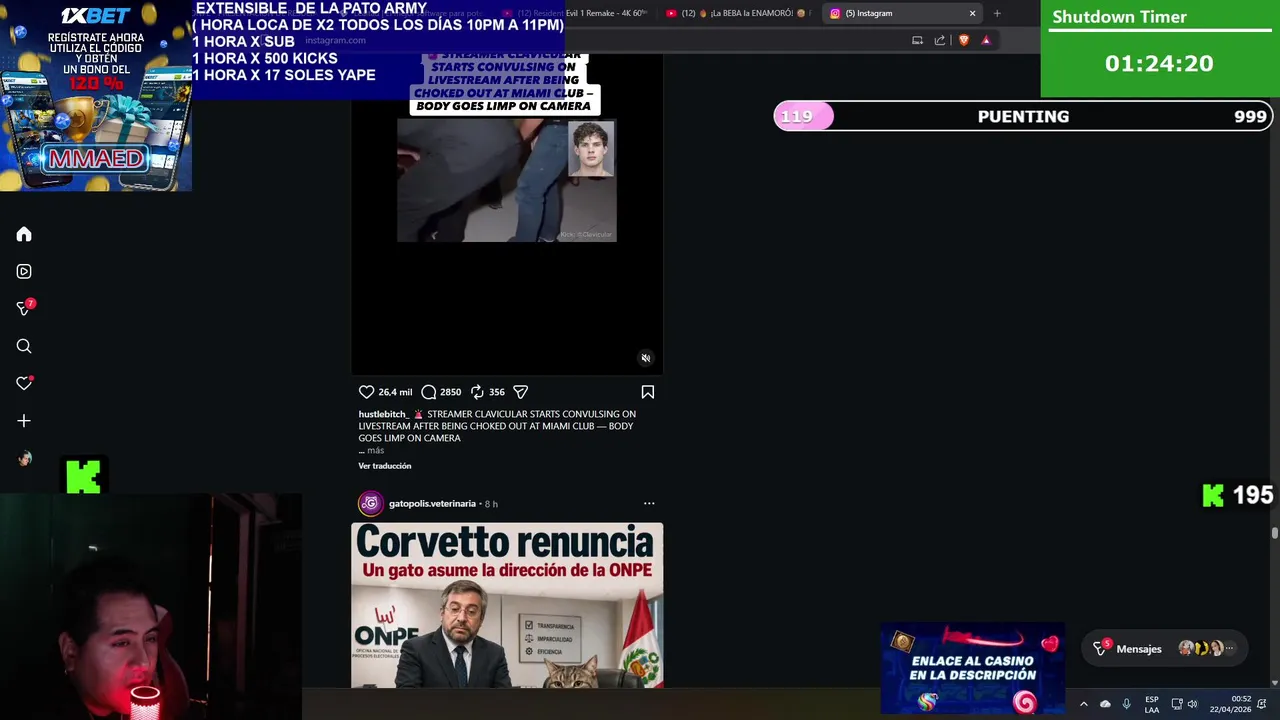Go to Instagram Home in sidebar
The width and height of the screenshot is (1280, 720).
24,234
